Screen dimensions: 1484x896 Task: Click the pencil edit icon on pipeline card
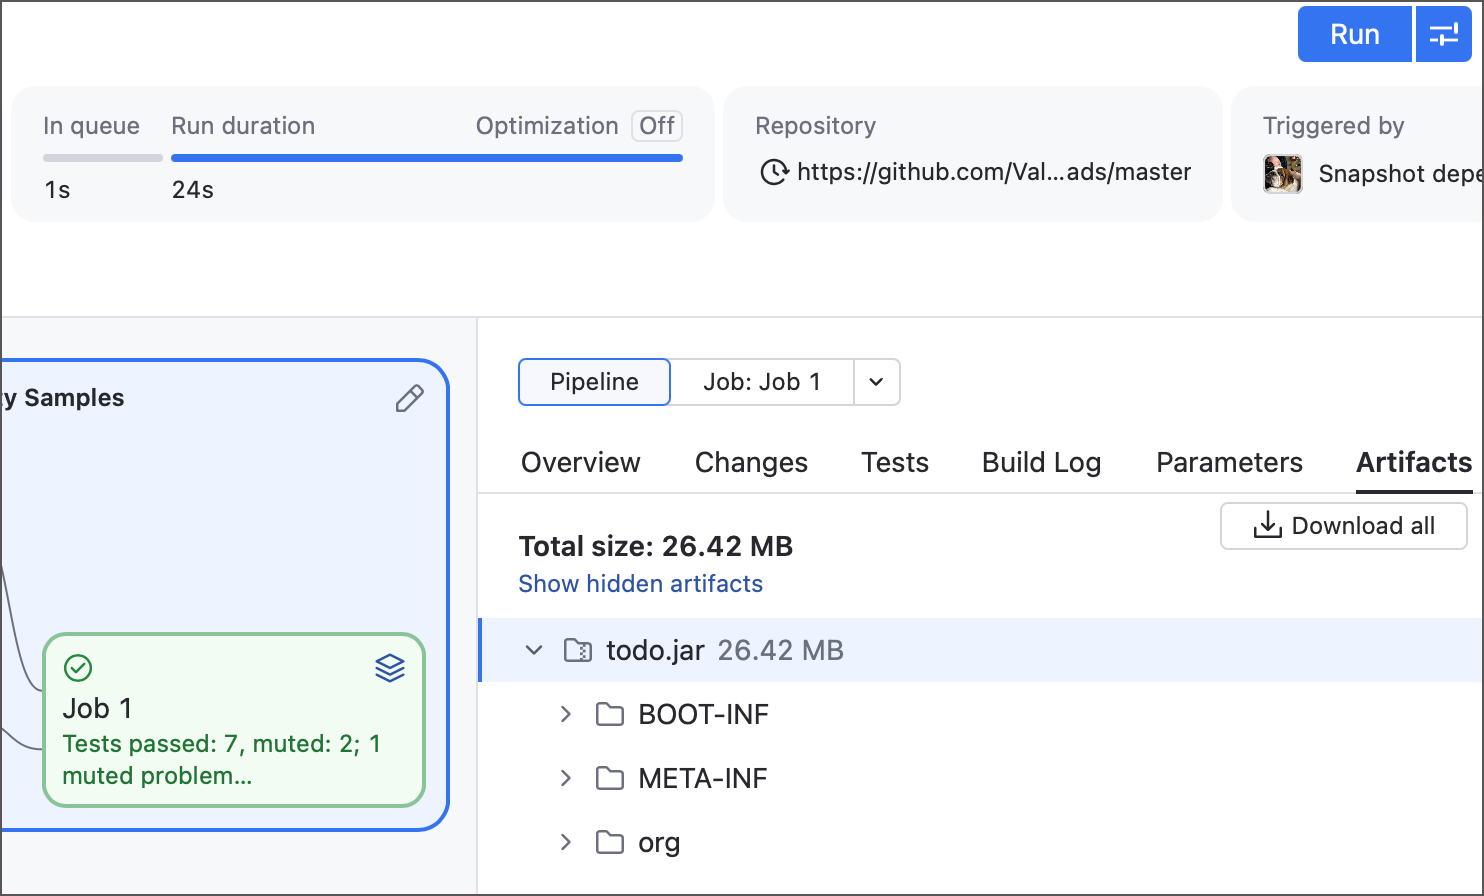point(409,399)
